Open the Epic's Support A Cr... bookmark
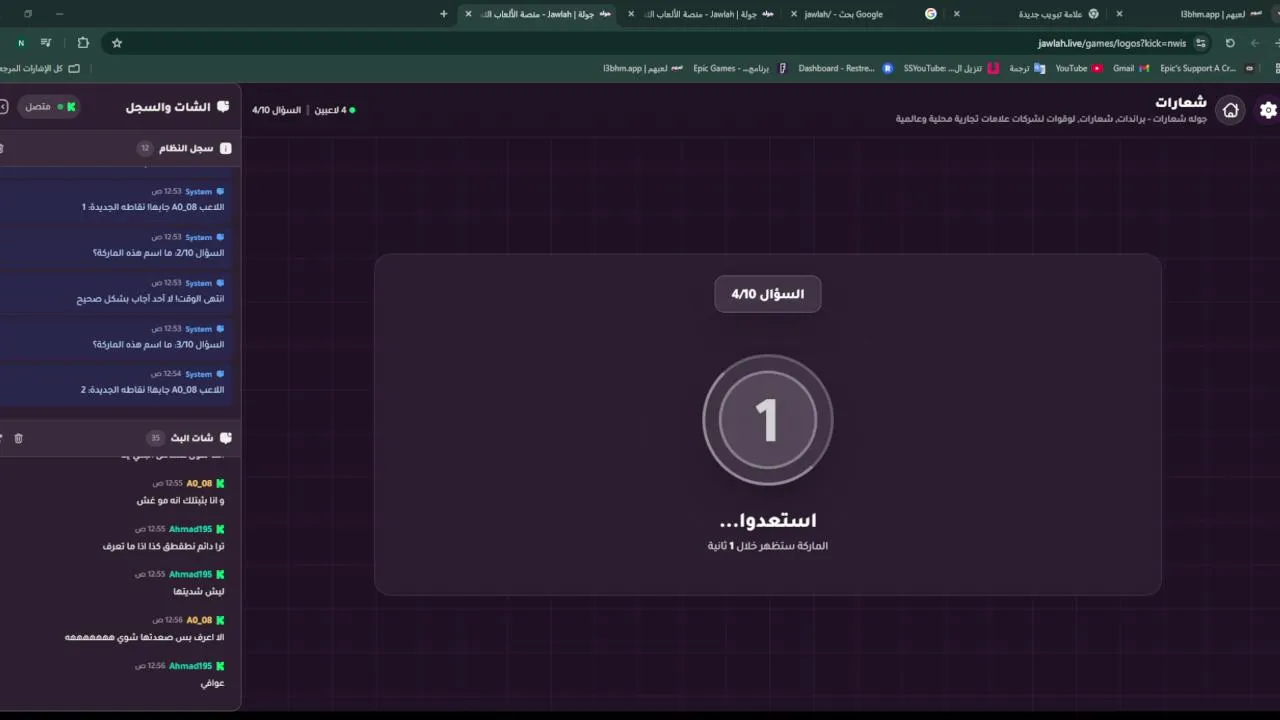 coord(1206,68)
